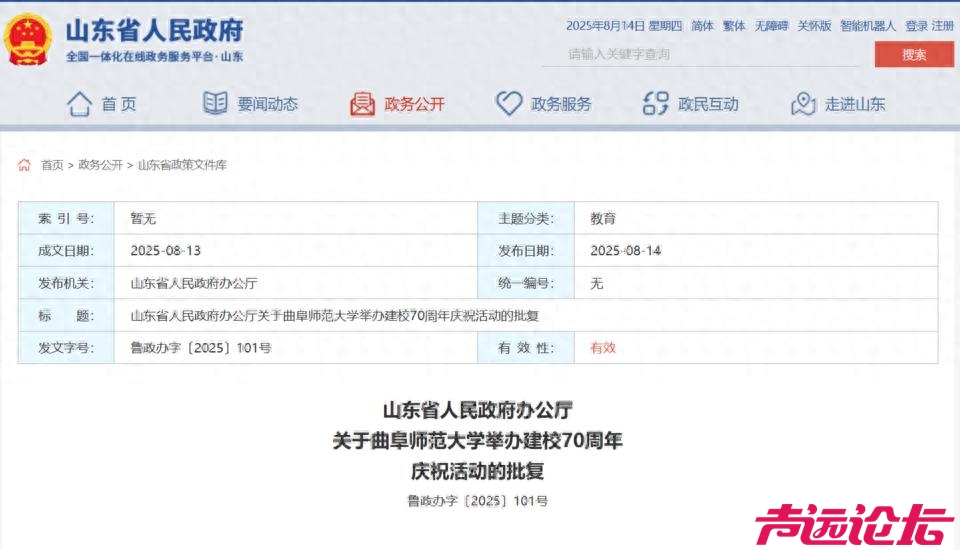Screen dimensions: 960x550
Task: Click the heading line 关于曲阜师范大学举办建校70周年
Action: (x=478, y=440)
